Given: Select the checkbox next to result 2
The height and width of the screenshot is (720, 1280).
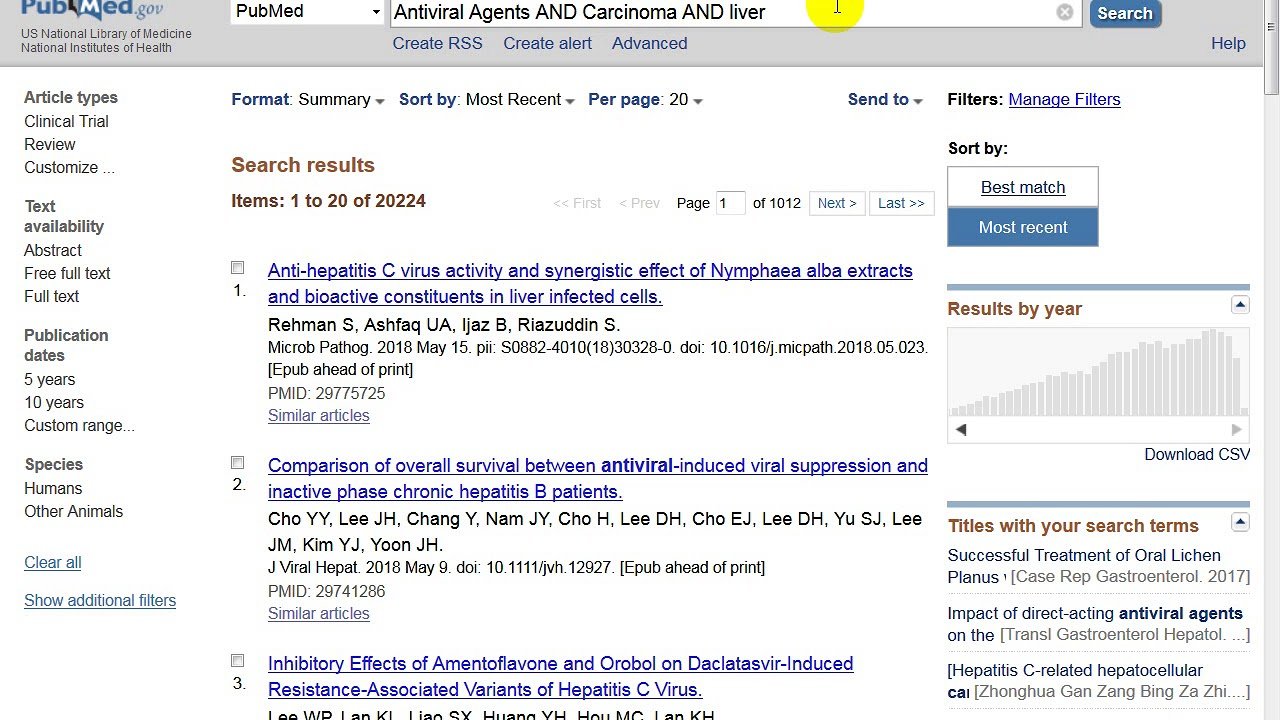Looking at the screenshot, I should tap(238, 463).
